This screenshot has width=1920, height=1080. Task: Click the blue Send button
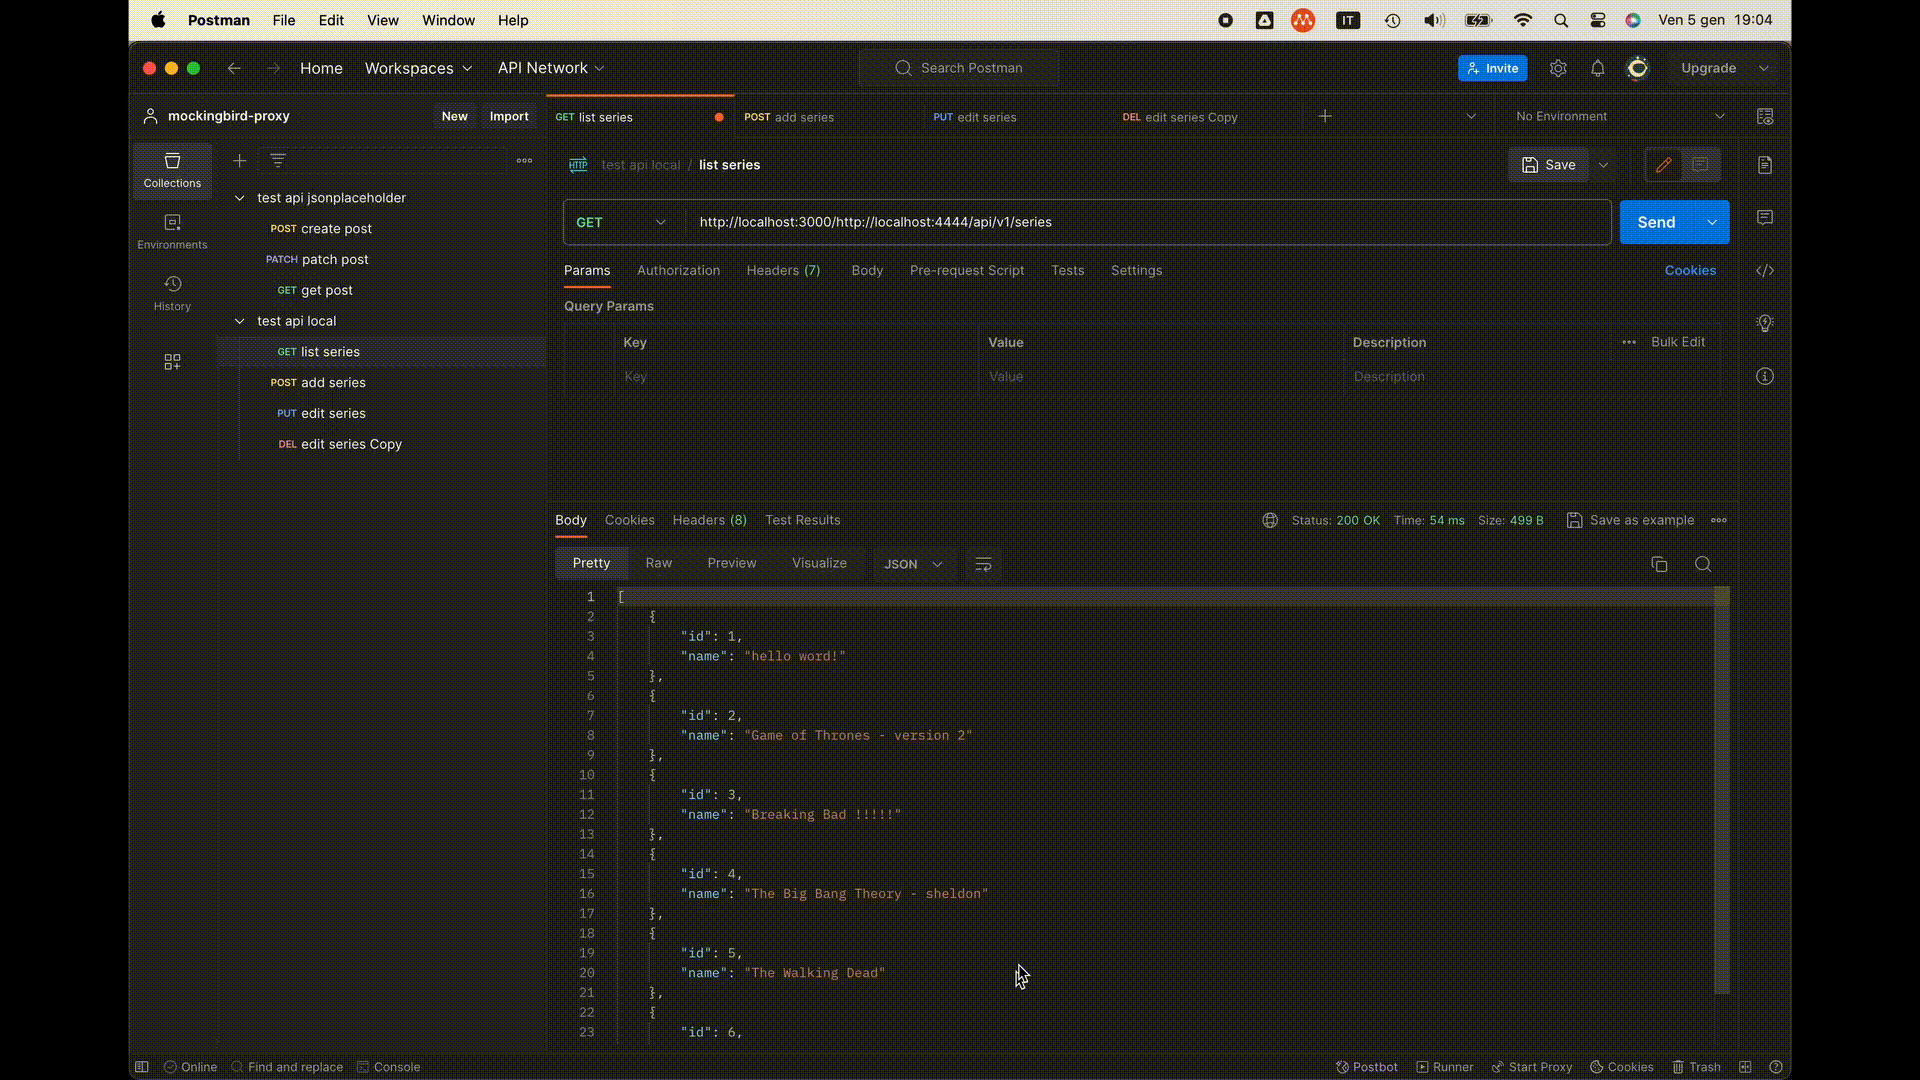1655,222
